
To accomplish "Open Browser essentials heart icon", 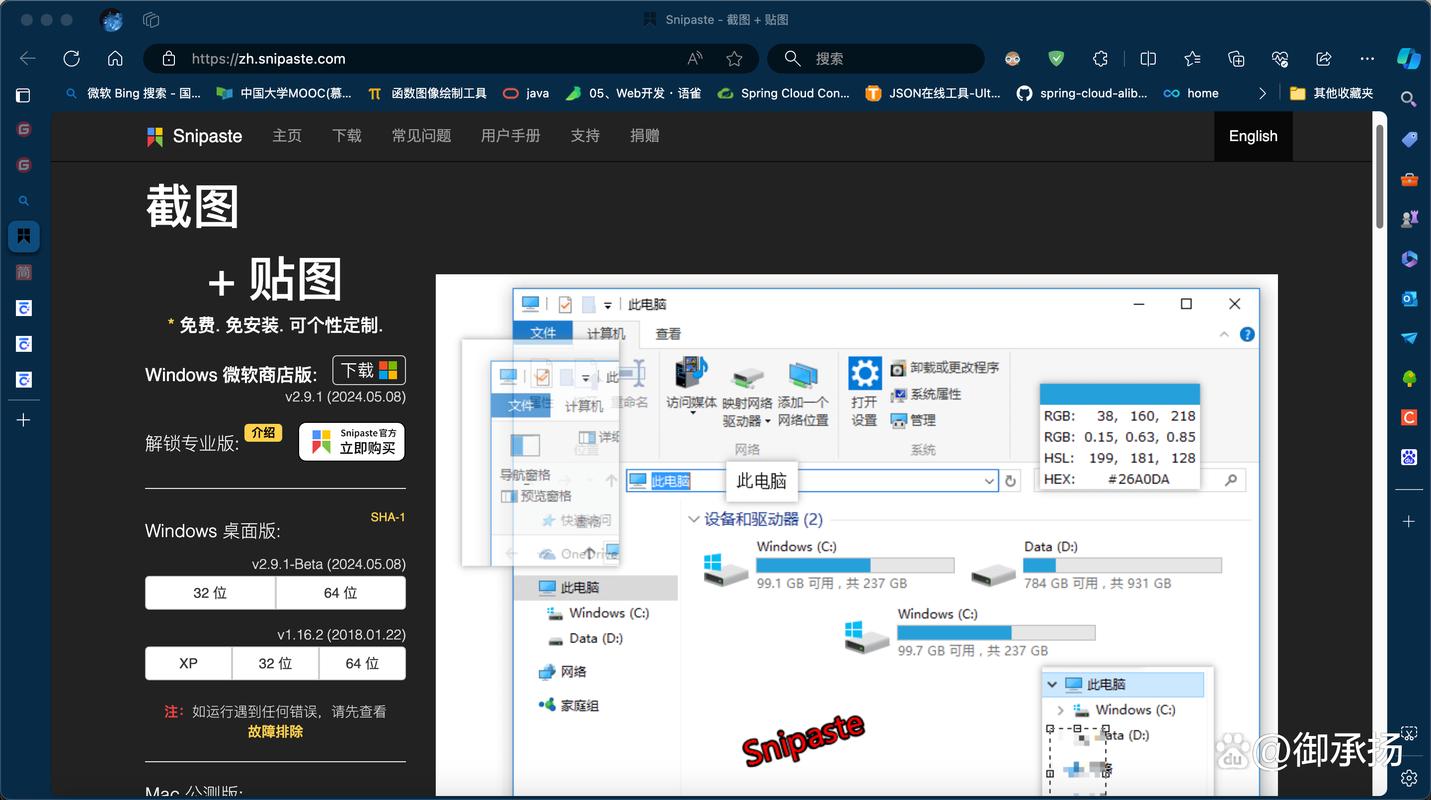I will [x=1280, y=59].
